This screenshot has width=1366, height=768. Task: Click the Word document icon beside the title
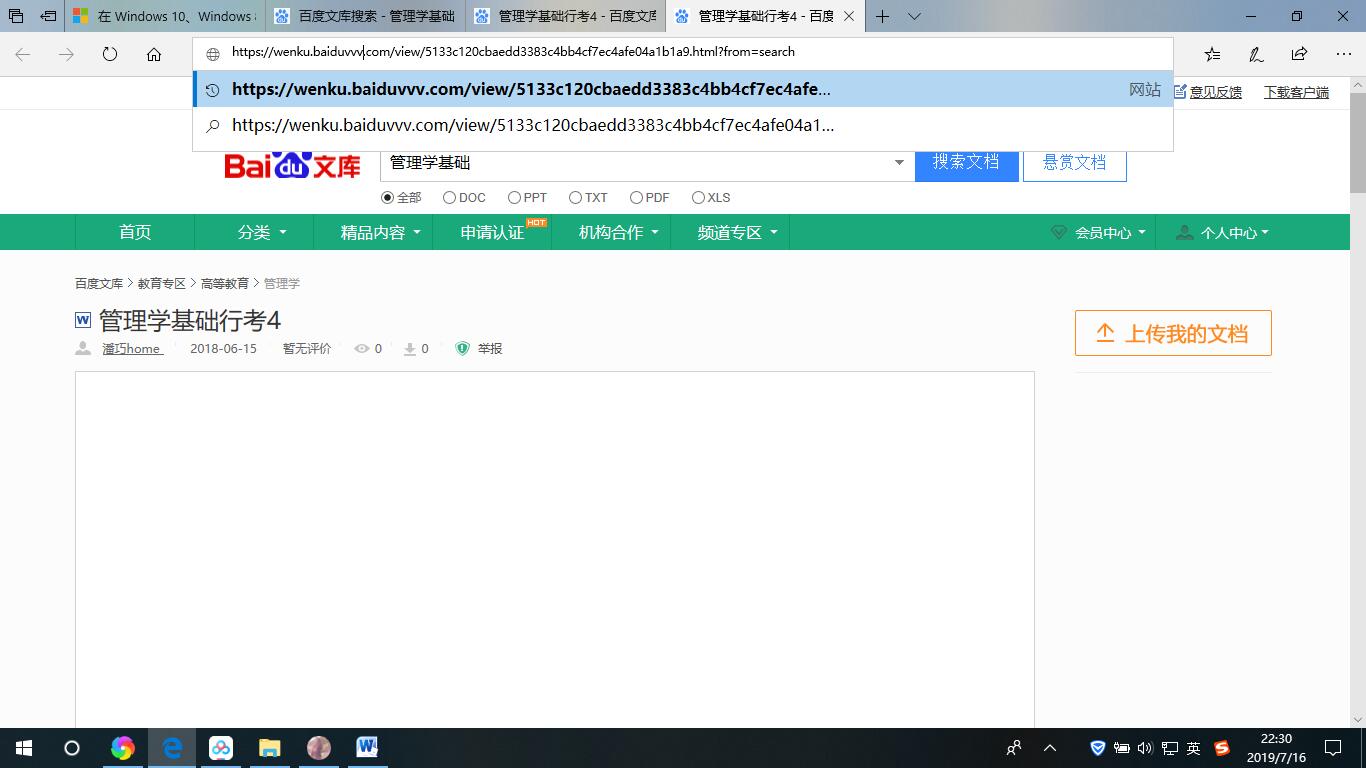pos(82,319)
